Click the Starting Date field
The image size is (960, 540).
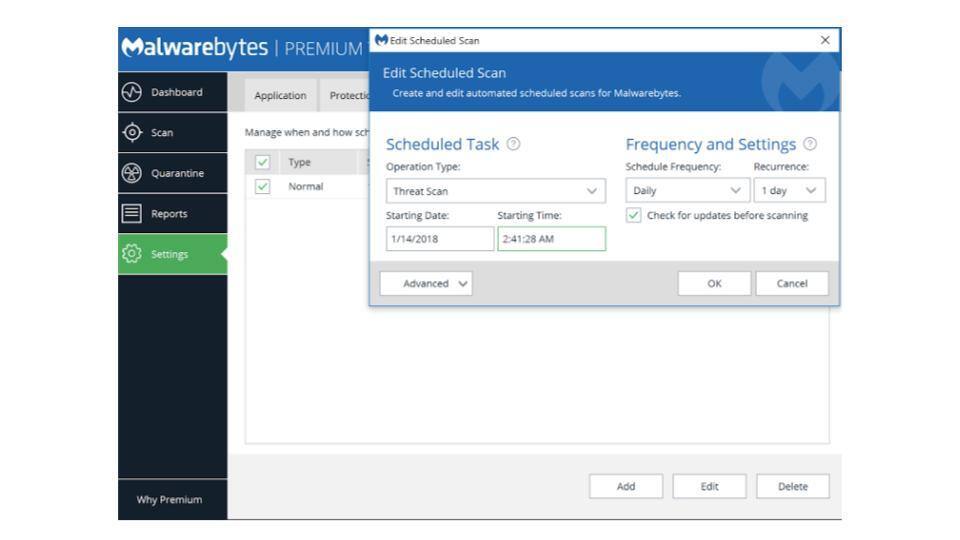pos(439,239)
